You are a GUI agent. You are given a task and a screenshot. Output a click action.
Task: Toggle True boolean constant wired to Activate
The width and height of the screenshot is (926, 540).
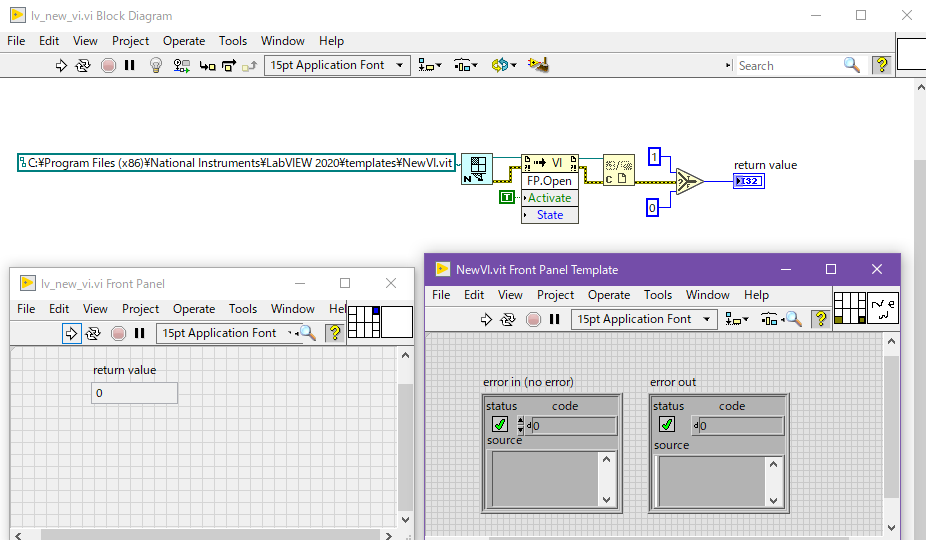tap(507, 197)
